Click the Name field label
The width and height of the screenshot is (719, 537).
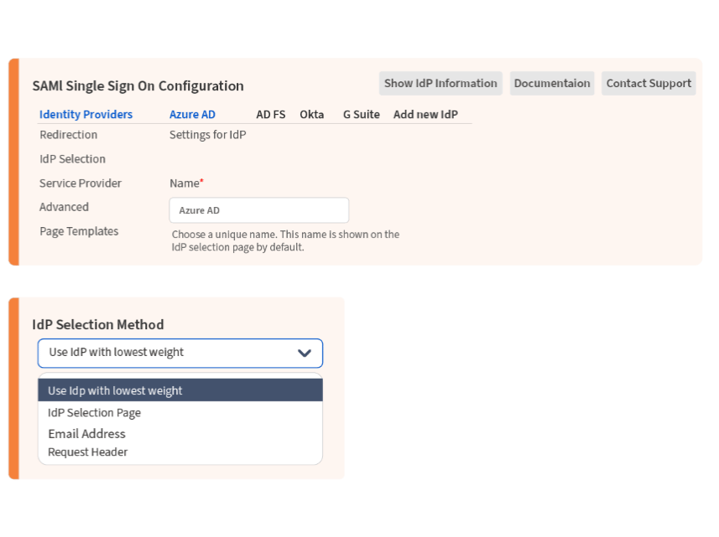pos(186,183)
